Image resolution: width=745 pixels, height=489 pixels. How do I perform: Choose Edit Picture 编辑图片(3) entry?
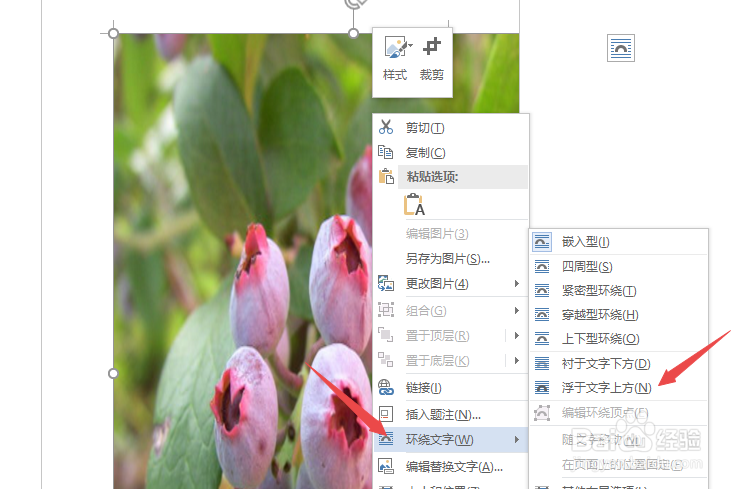pyautogui.click(x=451, y=233)
